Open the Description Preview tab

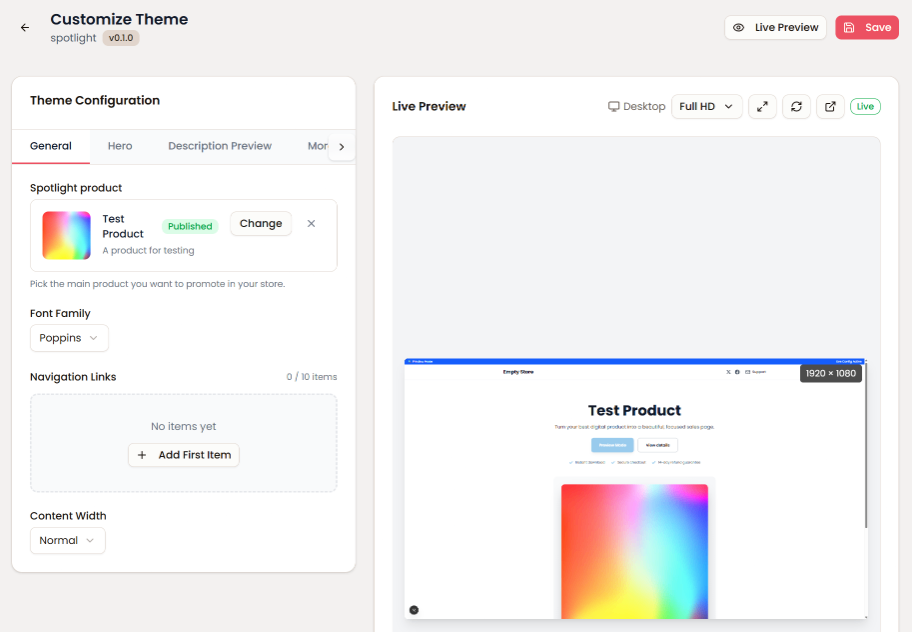coord(219,145)
